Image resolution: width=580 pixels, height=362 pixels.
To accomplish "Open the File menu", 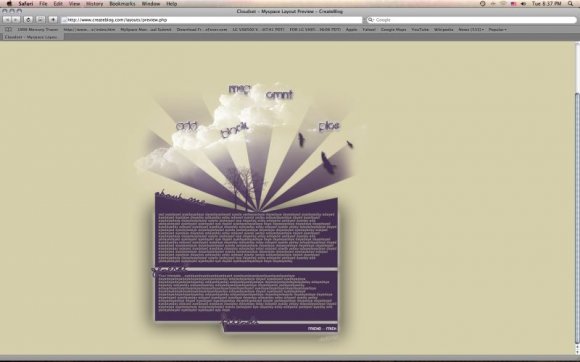I will point(43,4).
